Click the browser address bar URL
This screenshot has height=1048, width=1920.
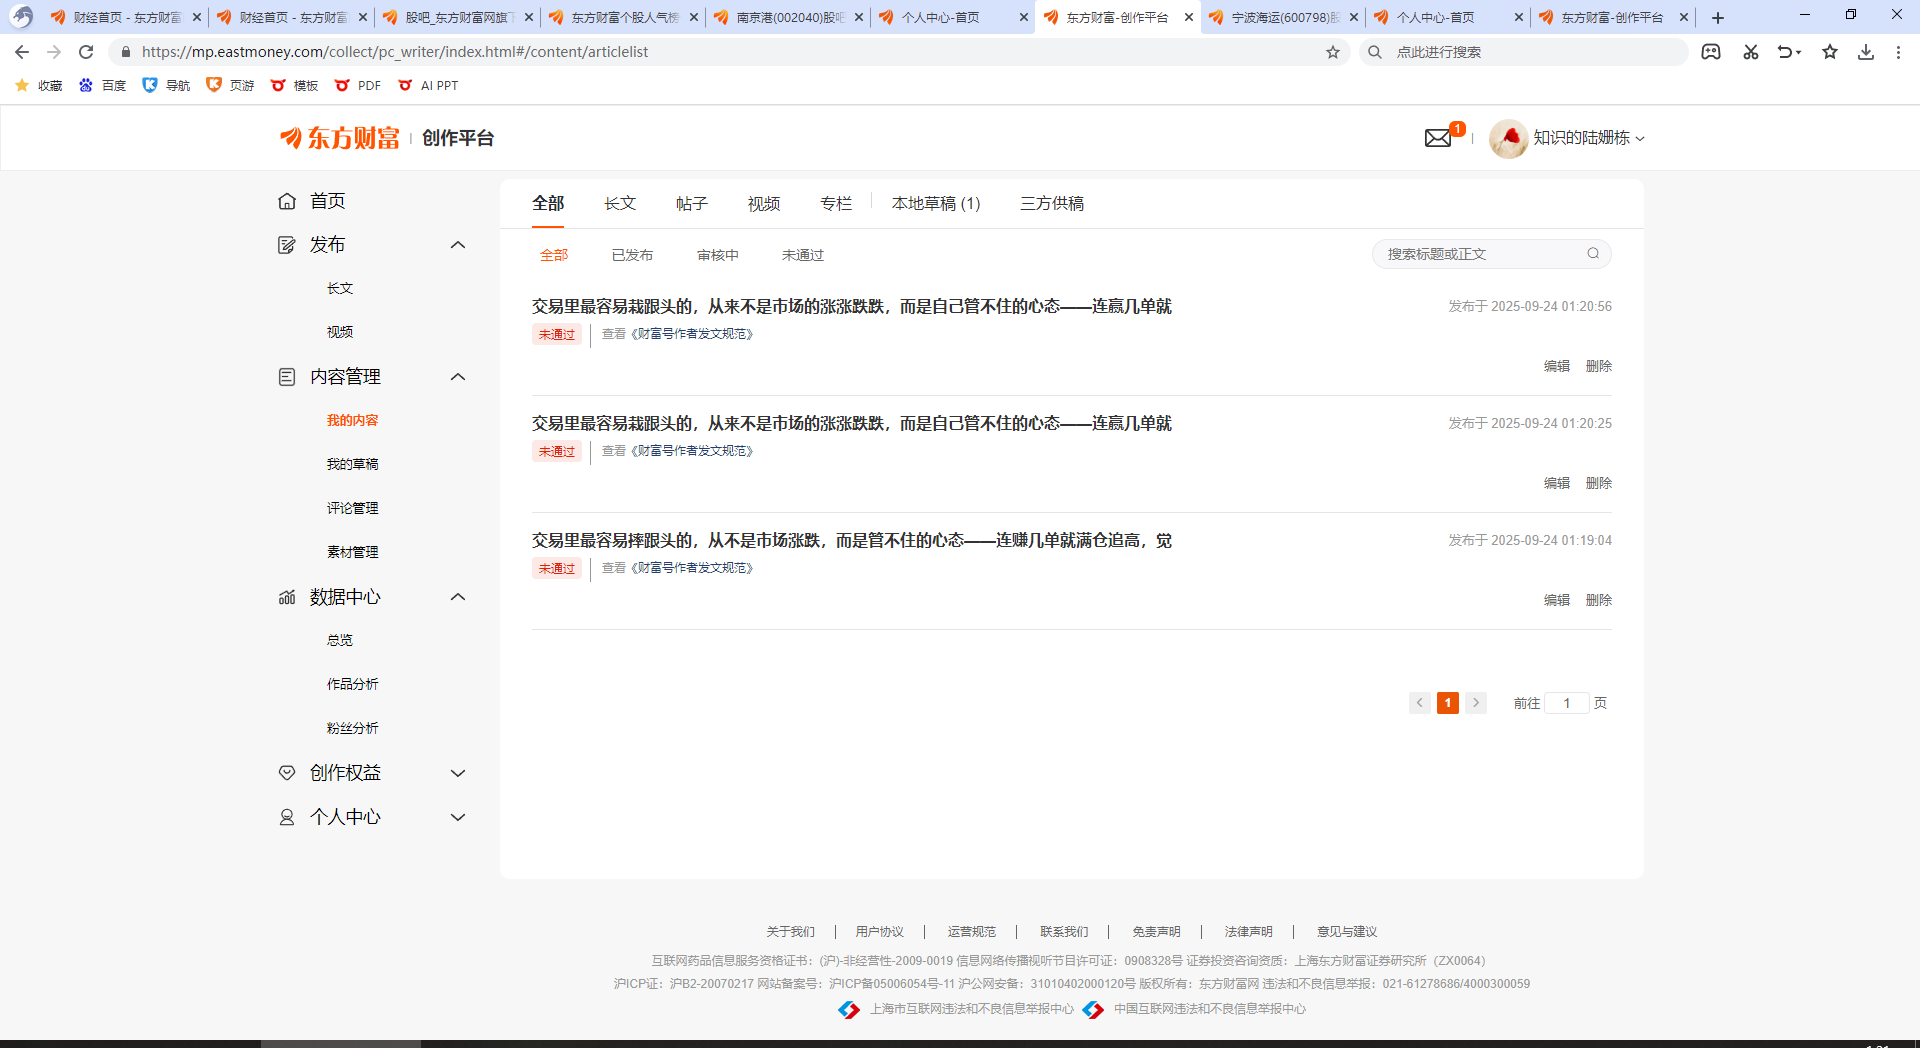(x=394, y=52)
